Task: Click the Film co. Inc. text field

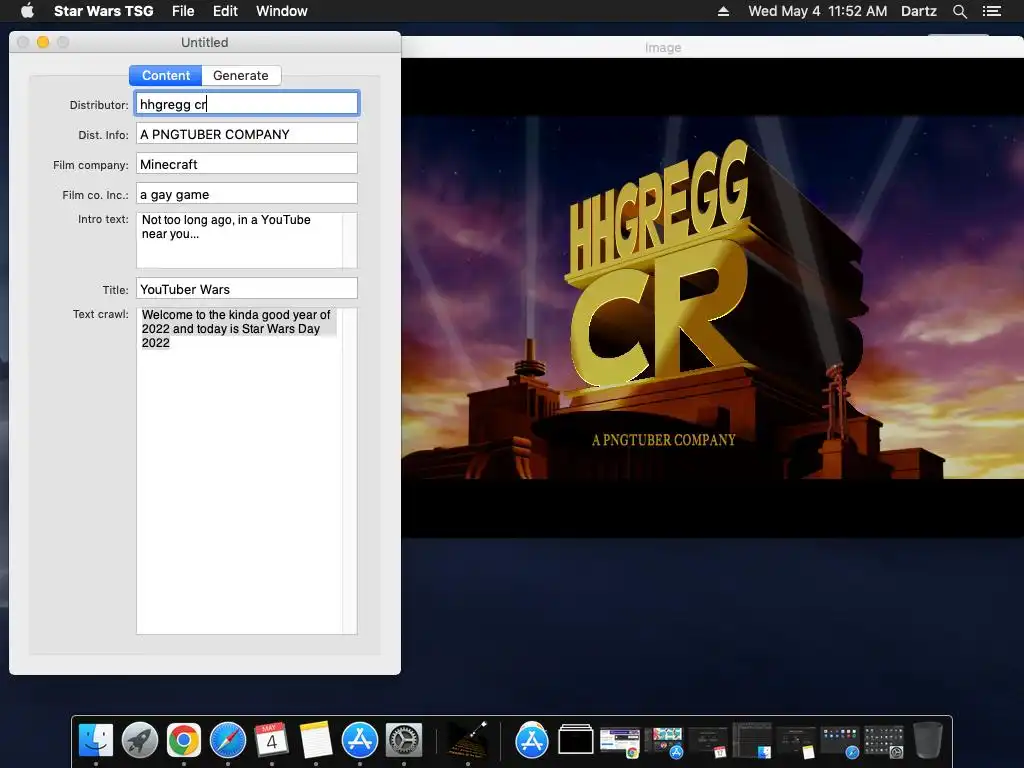Action: (x=247, y=194)
